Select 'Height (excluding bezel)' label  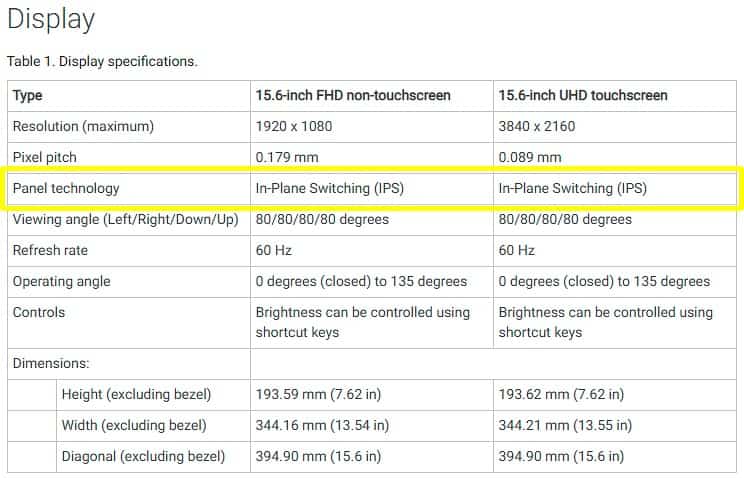[137, 394]
